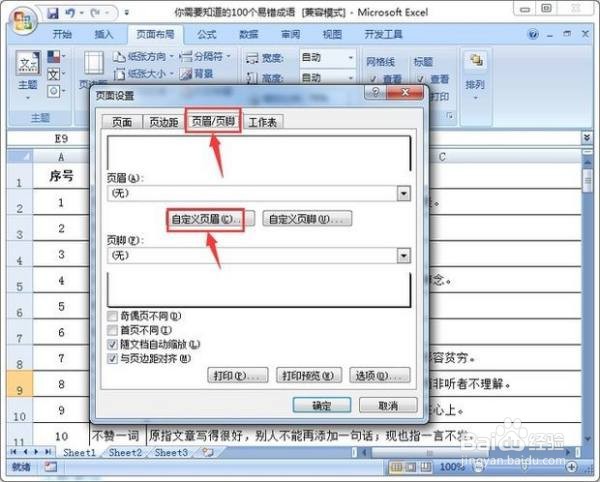Expand the 页脚 footer dropdown
The width and height of the screenshot is (600, 482).
[403, 256]
